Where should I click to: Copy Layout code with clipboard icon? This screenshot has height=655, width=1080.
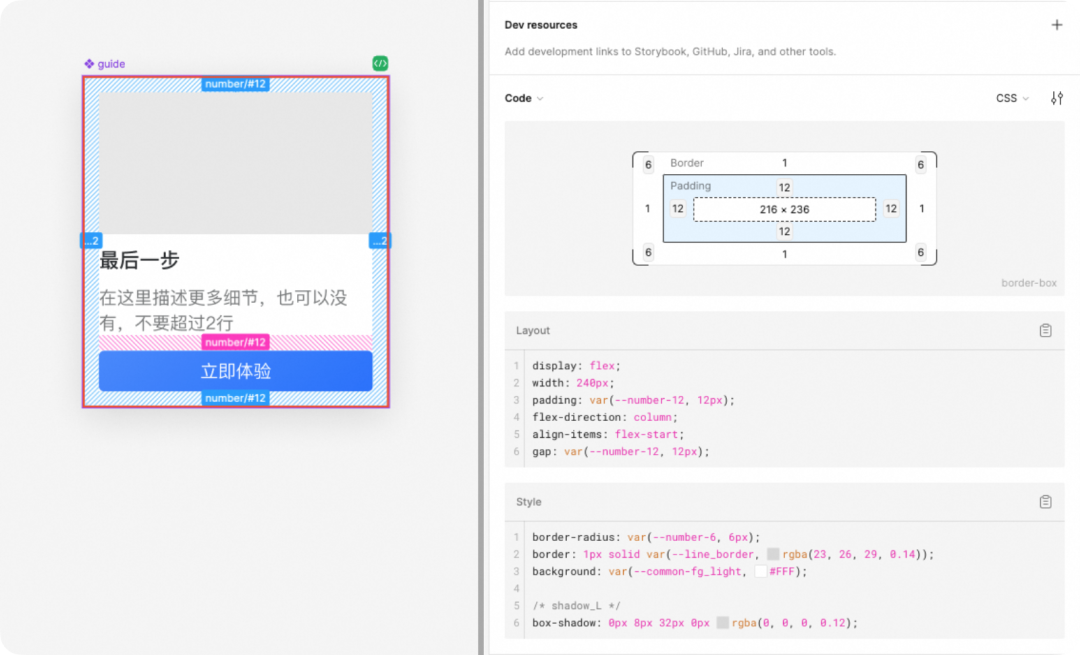coord(1046,331)
